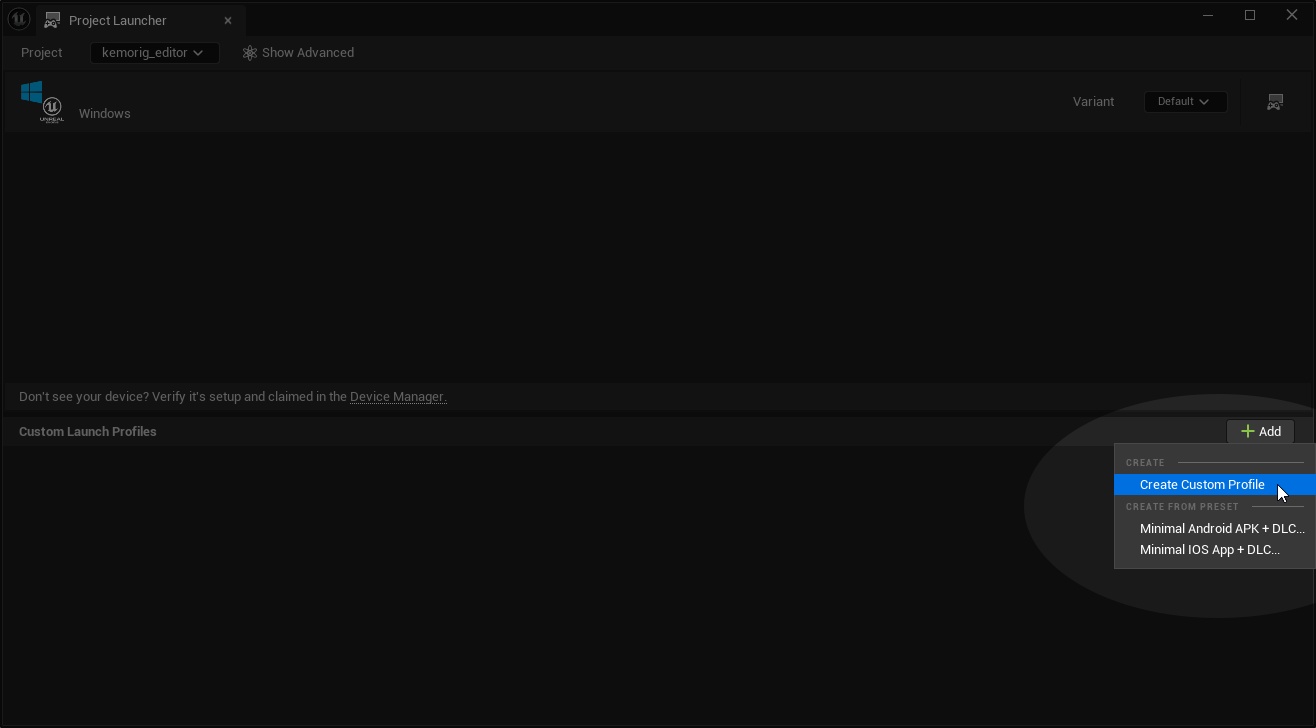This screenshot has height=728, width=1316.
Task: Expand the Variant Default dropdown
Action: point(1185,101)
